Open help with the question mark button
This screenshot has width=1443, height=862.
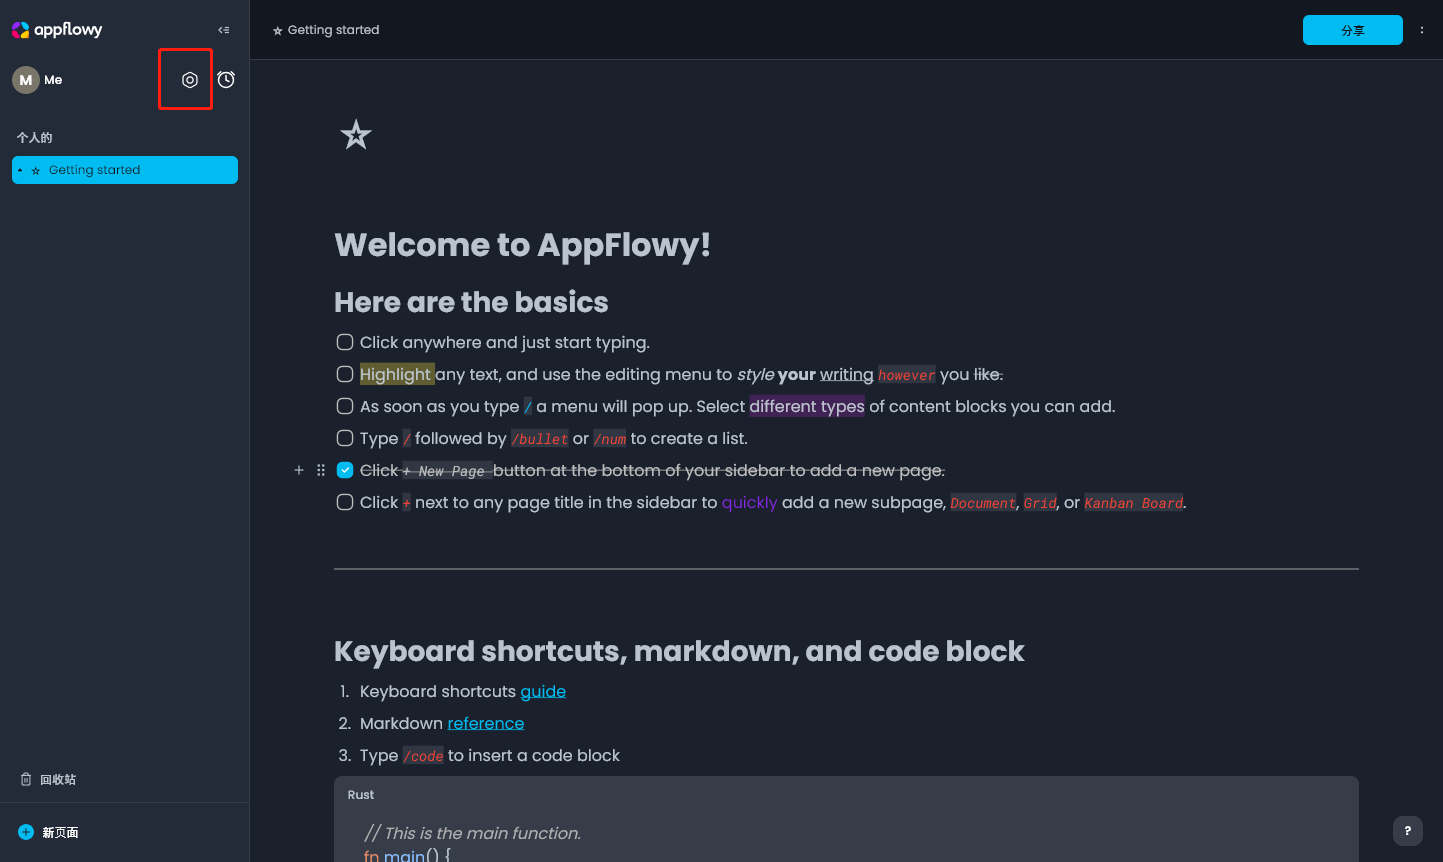[x=1407, y=831]
